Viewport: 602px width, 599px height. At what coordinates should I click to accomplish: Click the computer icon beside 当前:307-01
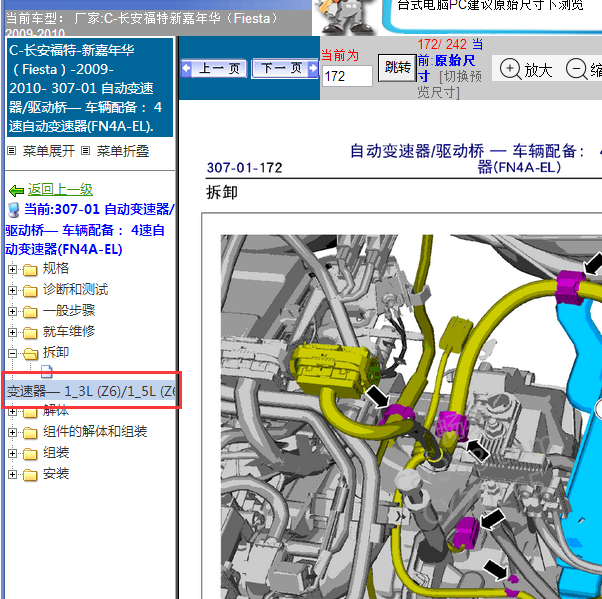click(14, 210)
